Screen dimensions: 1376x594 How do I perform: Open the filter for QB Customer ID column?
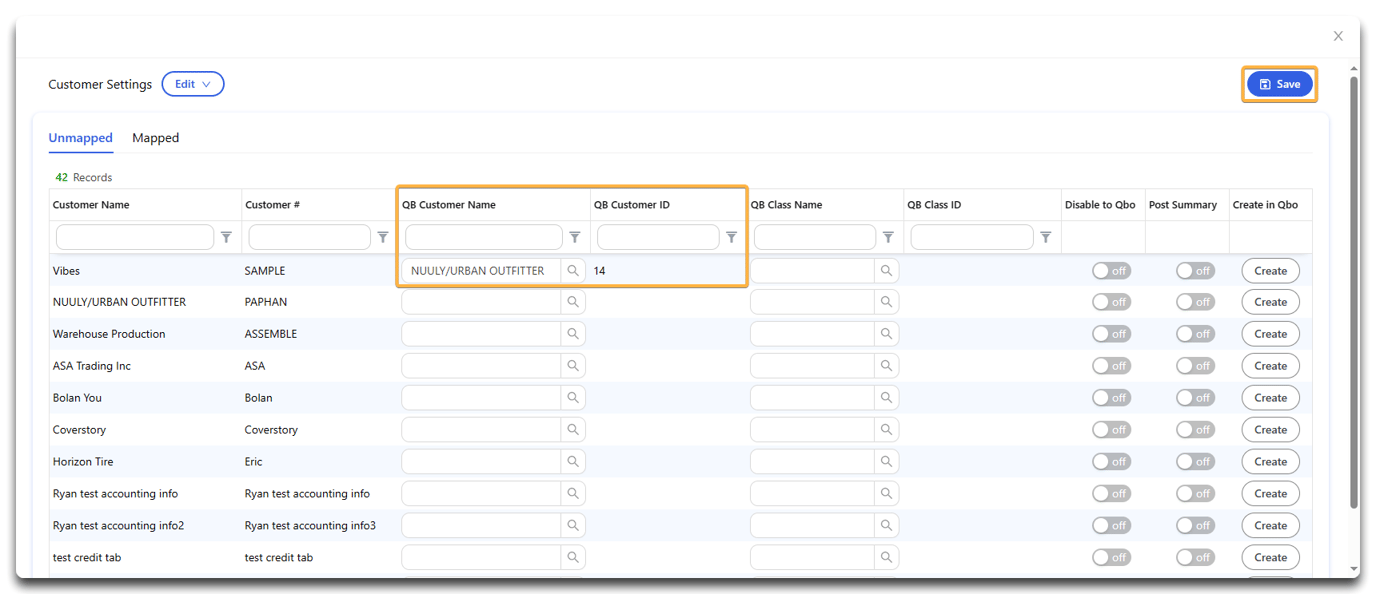pos(731,237)
